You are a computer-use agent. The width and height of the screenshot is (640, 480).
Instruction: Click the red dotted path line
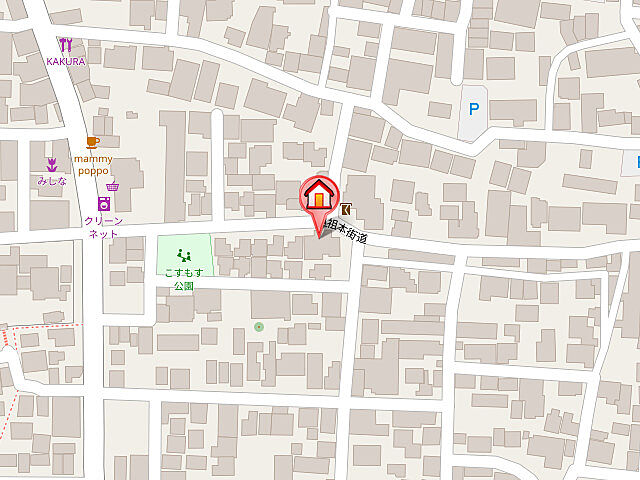click(41, 326)
